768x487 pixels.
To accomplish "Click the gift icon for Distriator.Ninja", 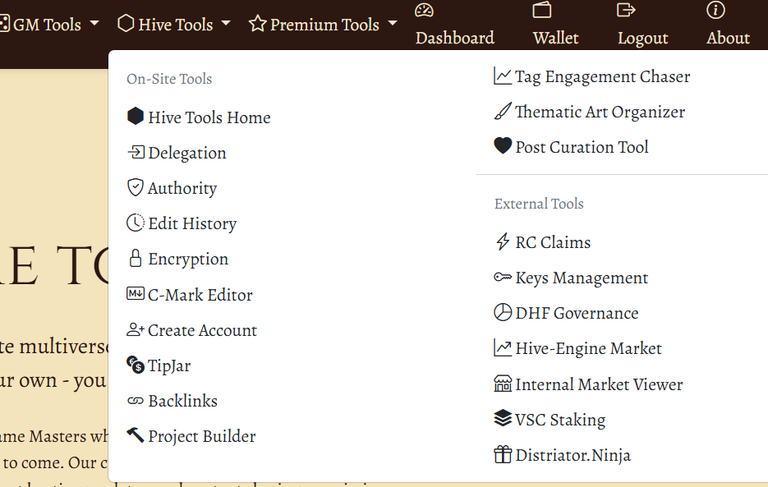I will (503, 454).
